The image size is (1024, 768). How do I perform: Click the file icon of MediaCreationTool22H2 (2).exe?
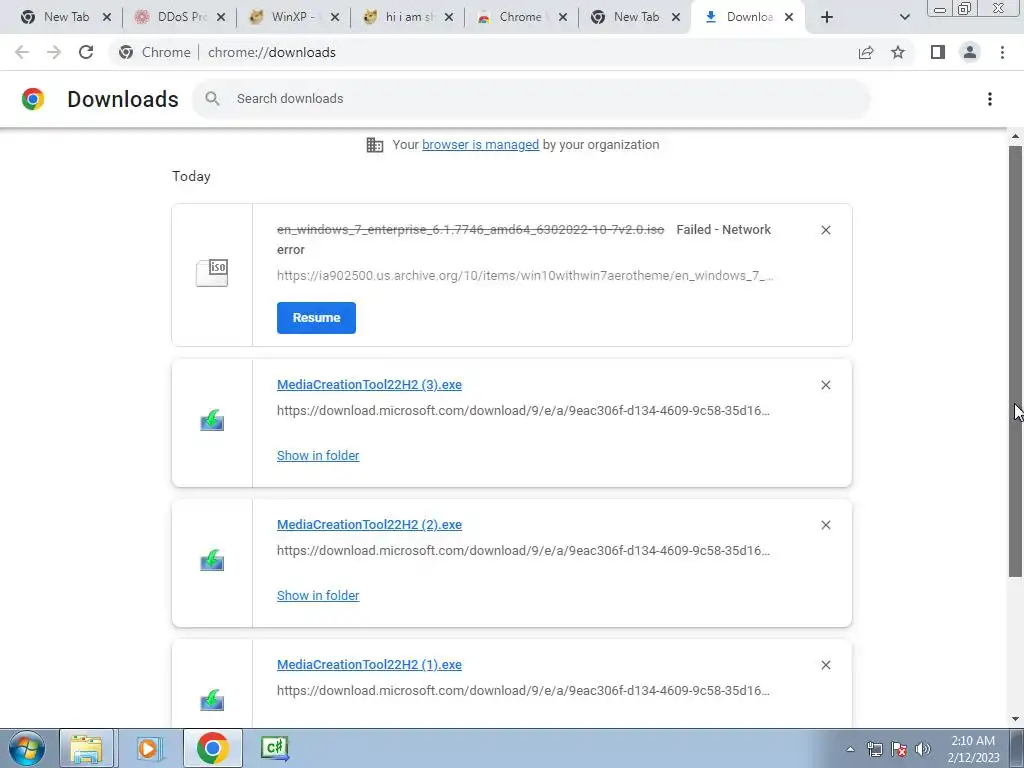[x=212, y=560]
